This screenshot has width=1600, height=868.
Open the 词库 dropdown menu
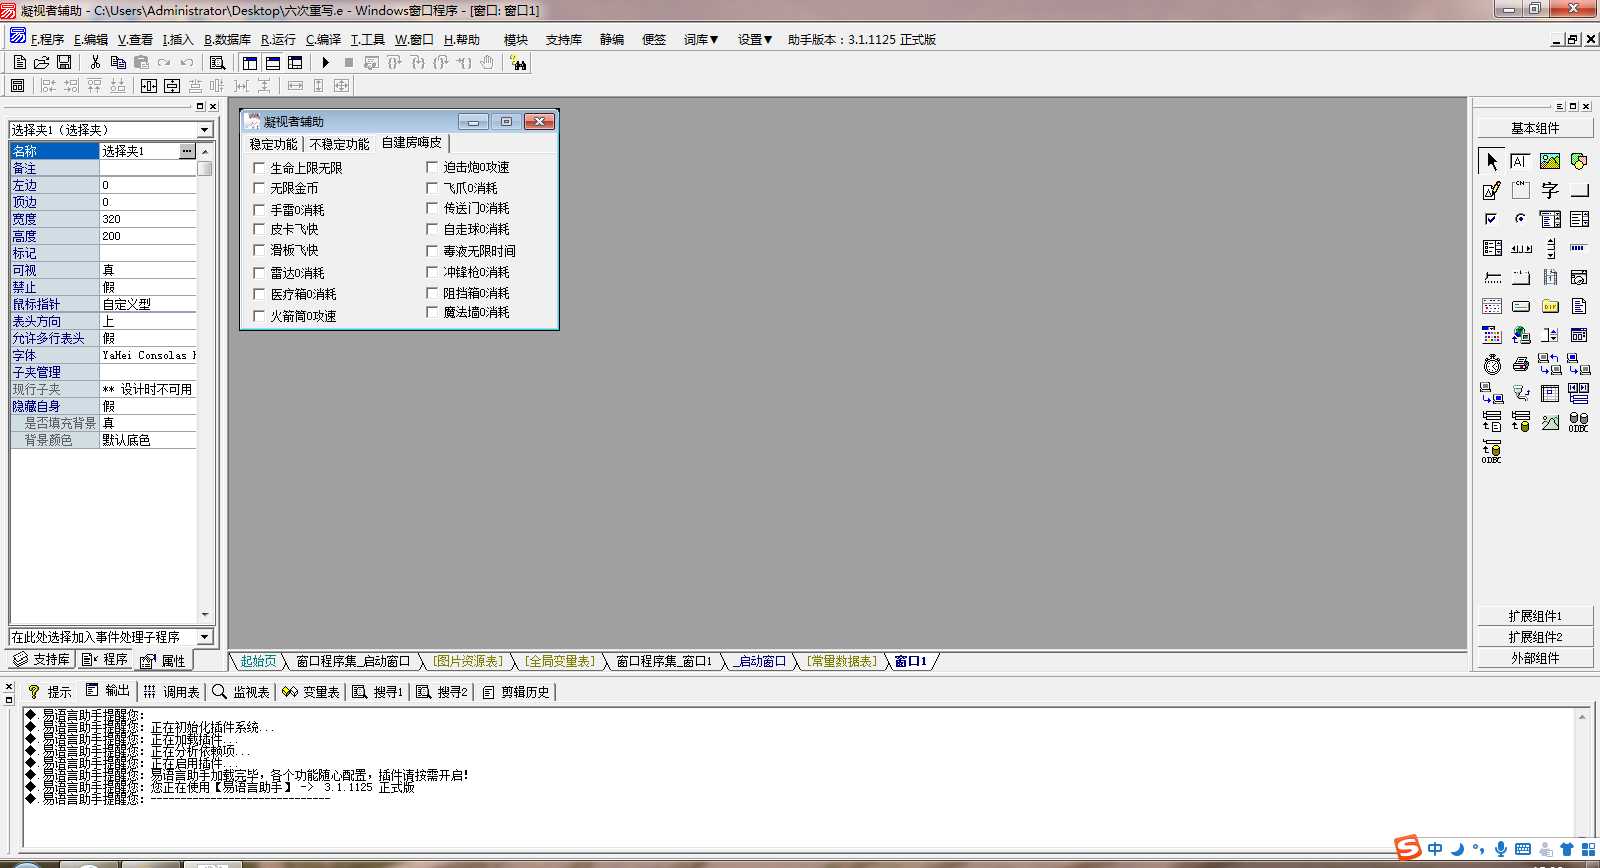click(701, 40)
